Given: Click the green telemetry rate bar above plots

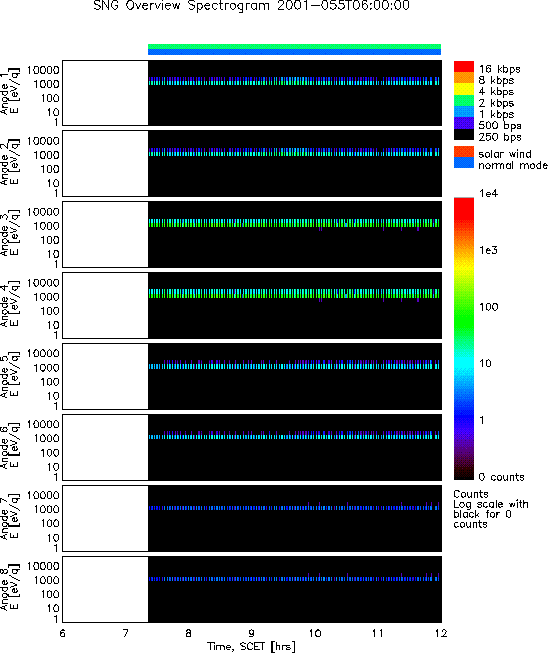Looking at the screenshot, I should coord(294,47).
